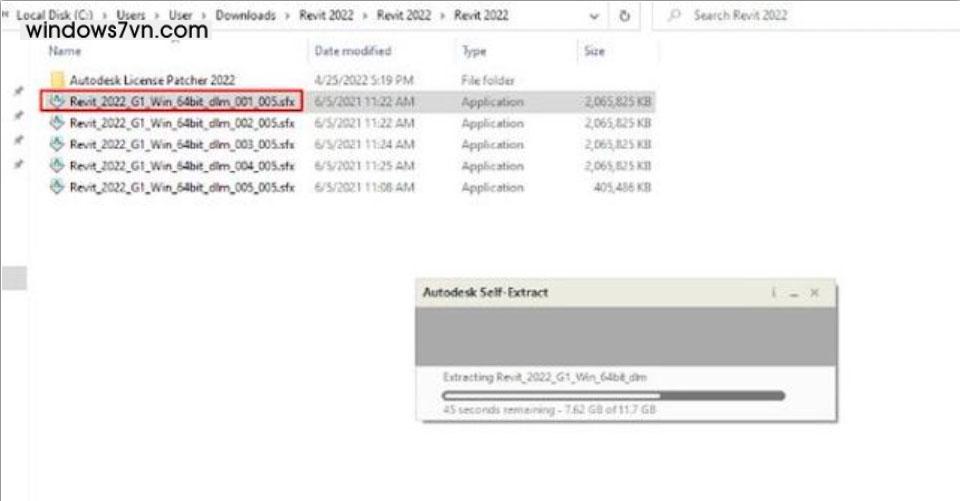Image resolution: width=960 pixels, height=501 pixels.
Task: Click the 4/25/2022 5:19 PM date cell
Action: coord(364,80)
